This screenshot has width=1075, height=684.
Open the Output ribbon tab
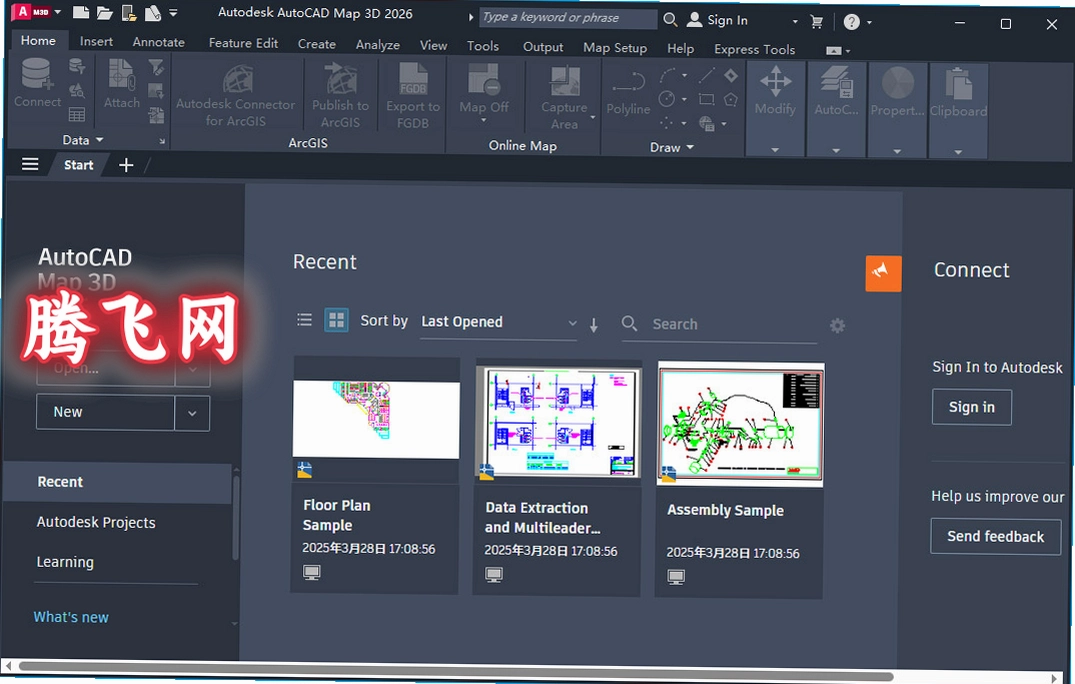pos(543,47)
